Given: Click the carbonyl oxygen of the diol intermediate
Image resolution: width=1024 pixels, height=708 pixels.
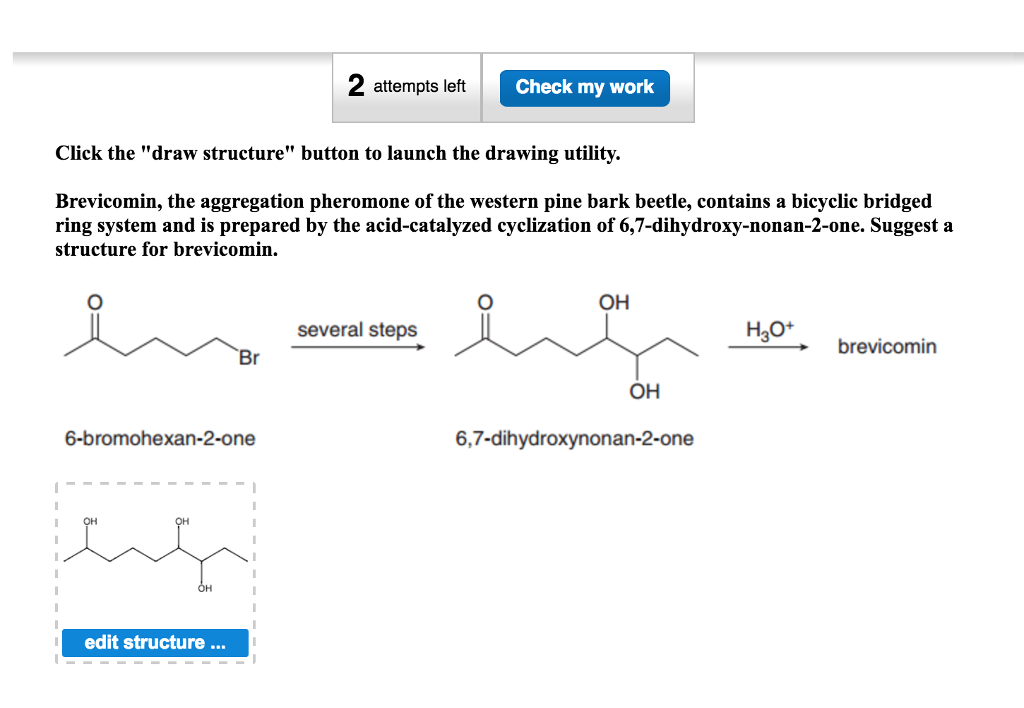Looking at the screenshot, I should [x=484, y=302].
